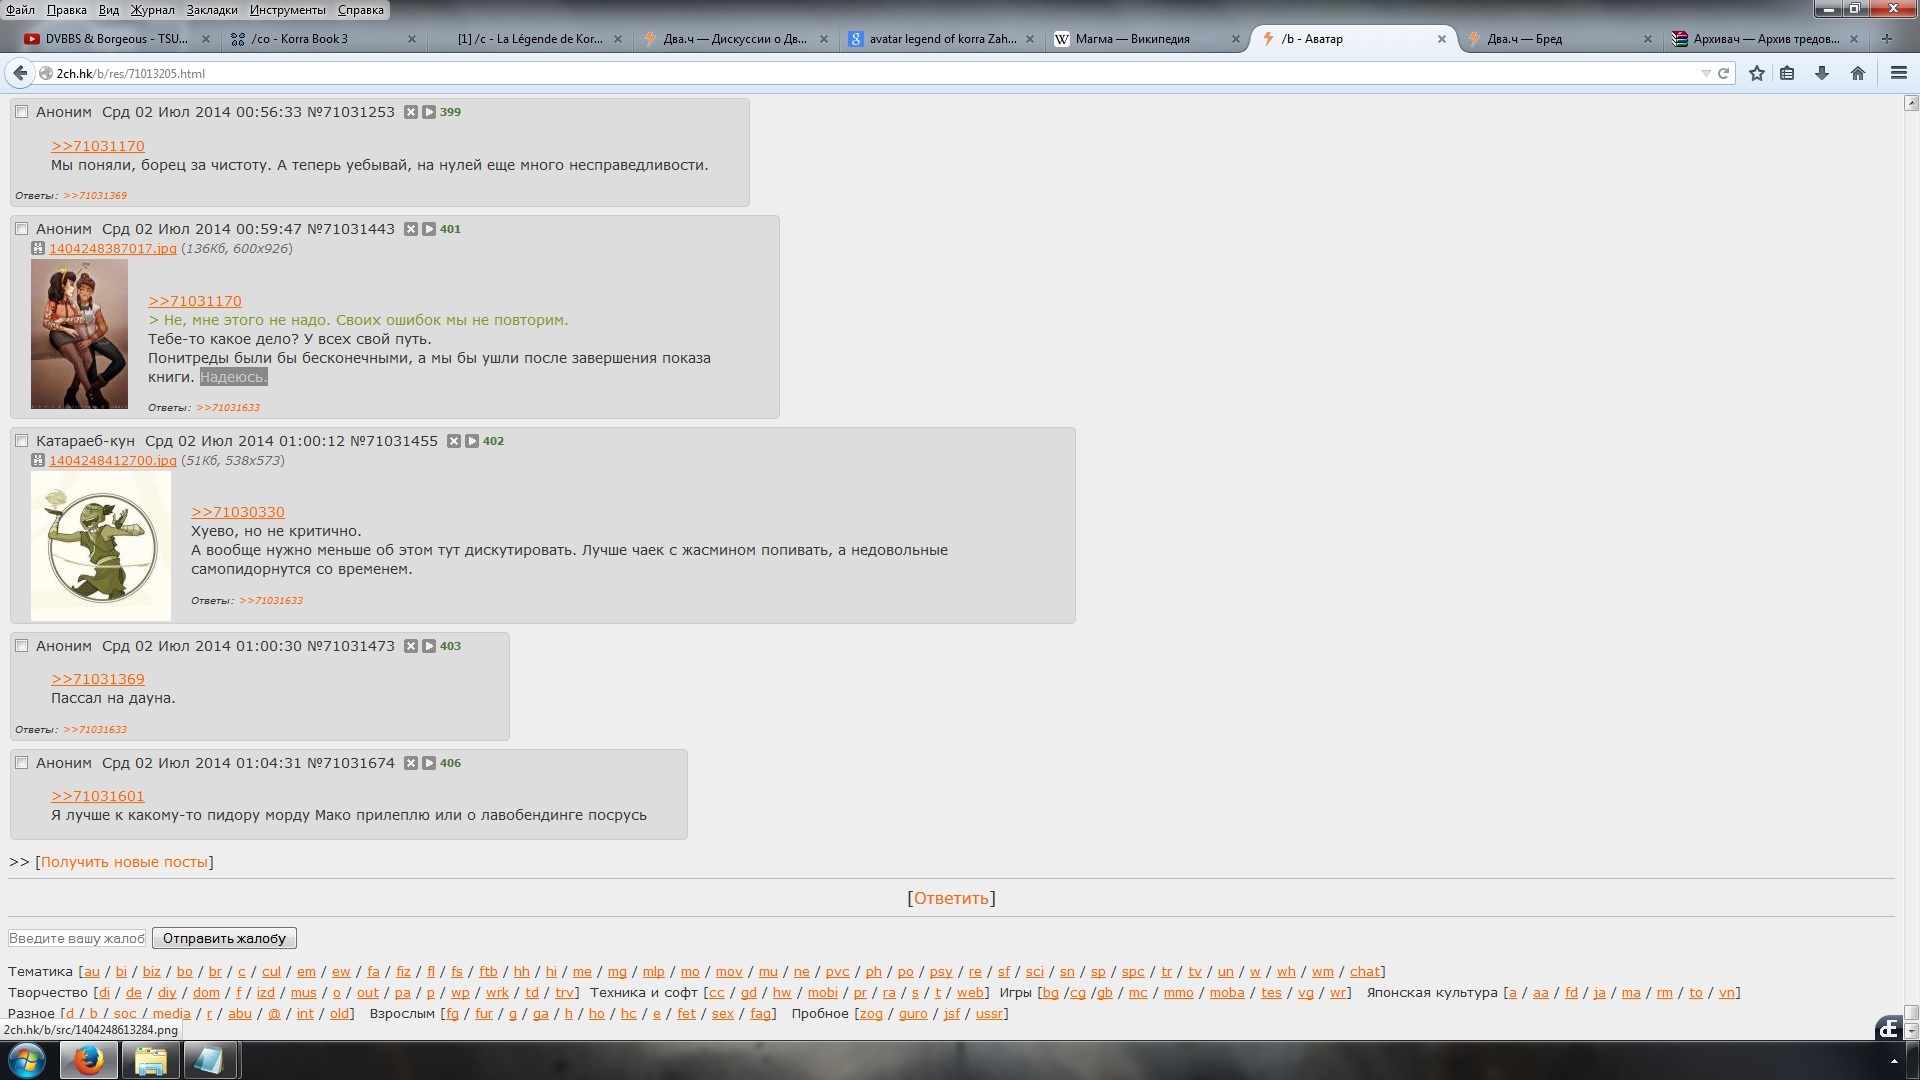The image size is (1920, 1080).
Task: Reload the page with refresh icon
Action: tap(1723, 73)
